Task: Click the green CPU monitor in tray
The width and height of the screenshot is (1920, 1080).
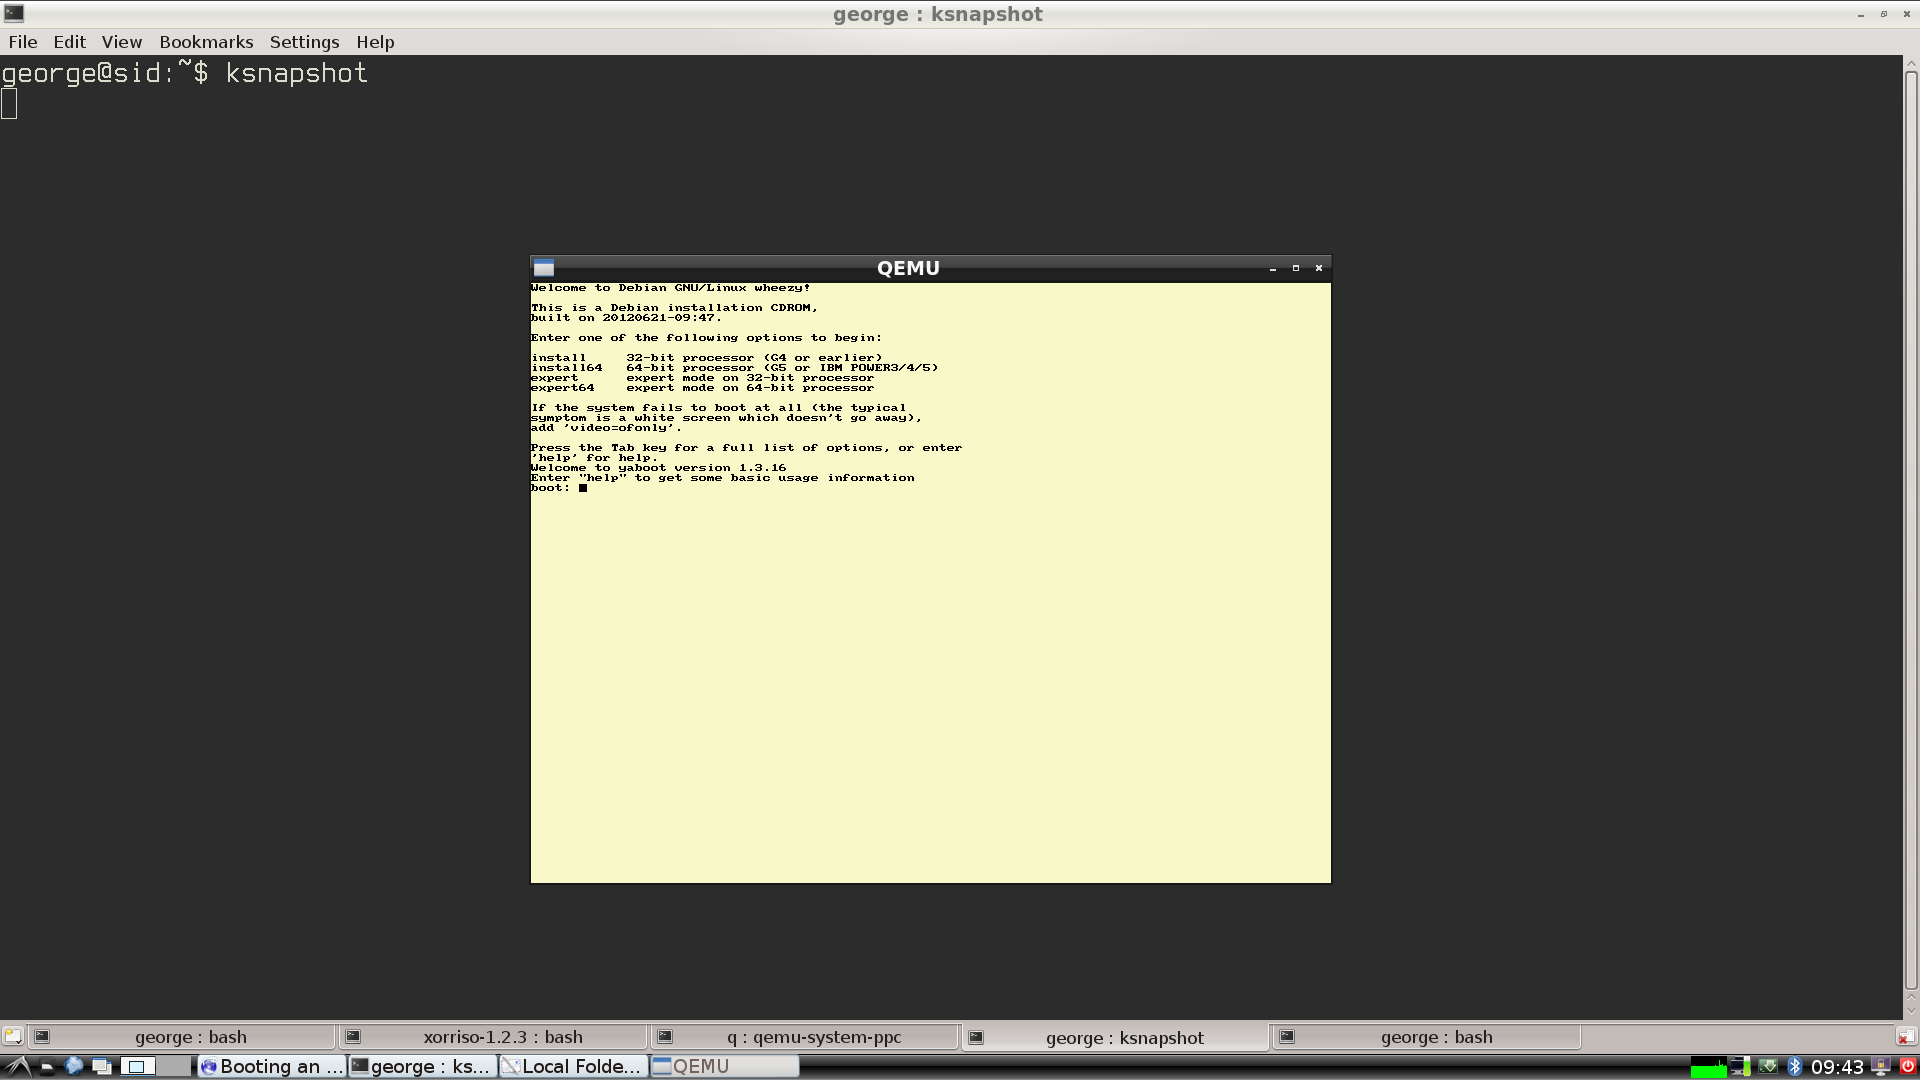Action: tap(1708, 1067)
